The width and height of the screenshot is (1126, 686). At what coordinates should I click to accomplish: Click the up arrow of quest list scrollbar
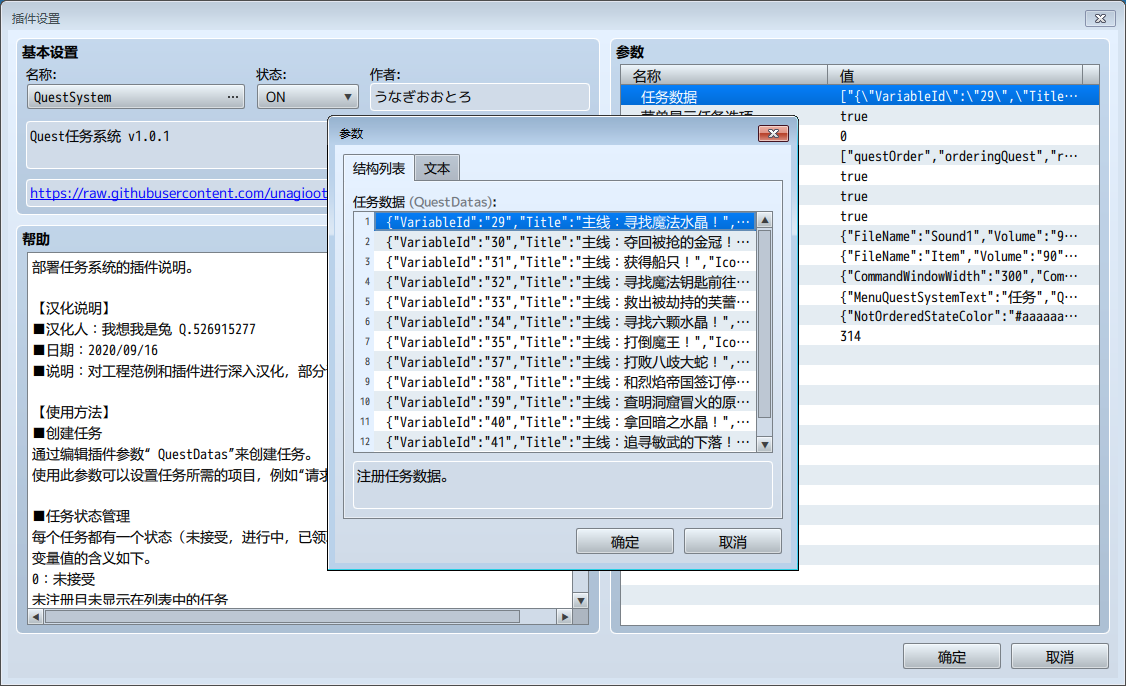pos(765,221)
